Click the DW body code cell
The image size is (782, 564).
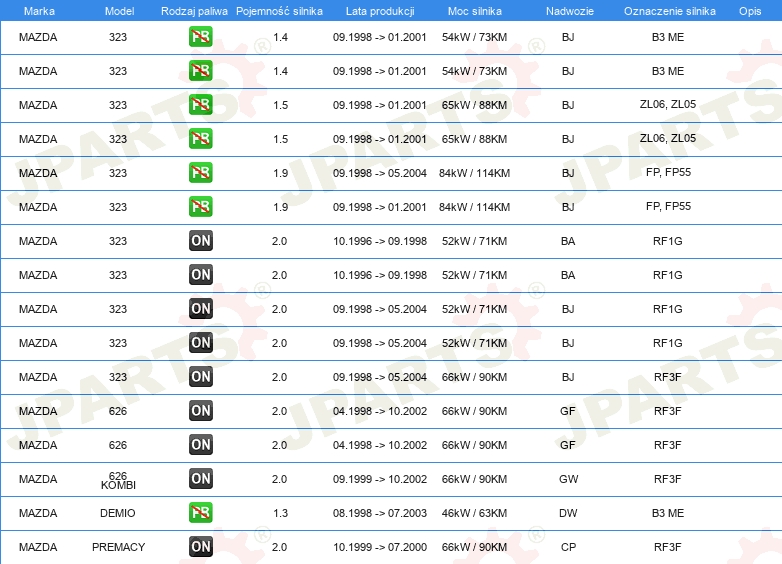[568, 513]
